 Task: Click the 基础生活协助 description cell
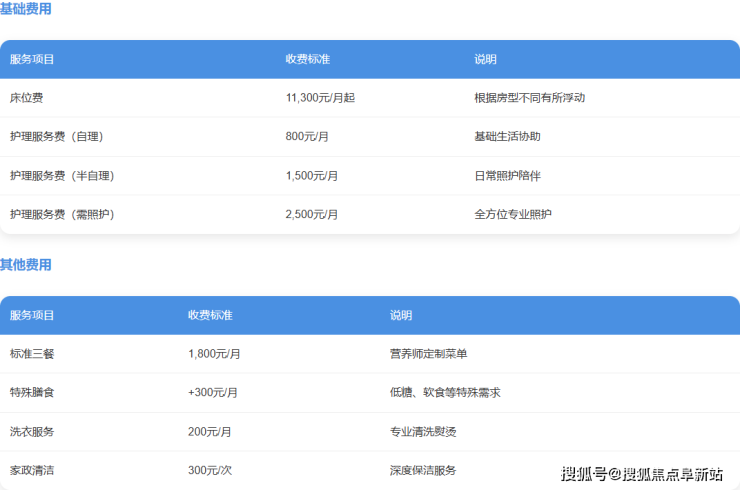click(507, 136)
